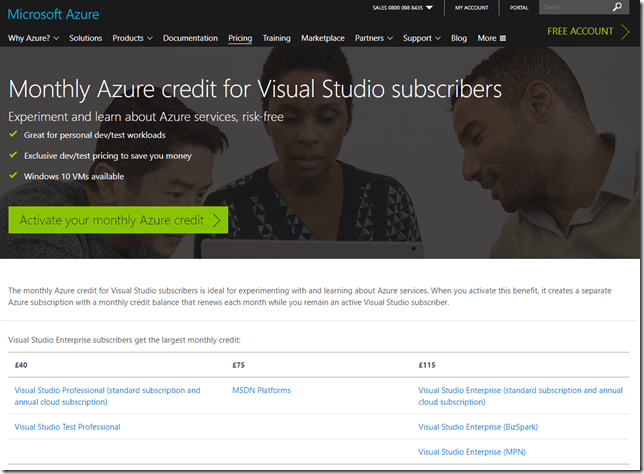Click the FREE ACCOUNT button

[x=580, y=32]
